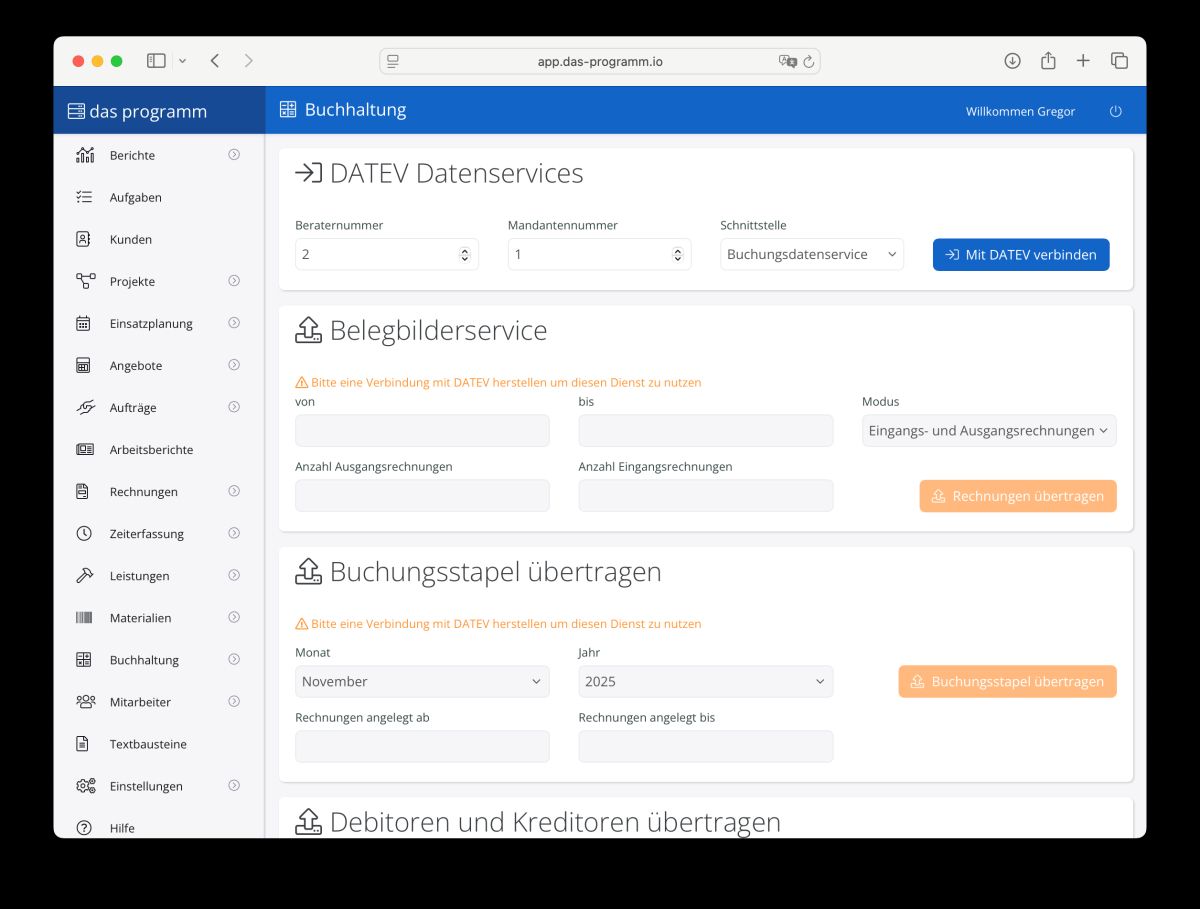Viewport: 1200px width, 909px height.
Task: Open the Schnittstelle dropdown
Action: pos(811,254)
